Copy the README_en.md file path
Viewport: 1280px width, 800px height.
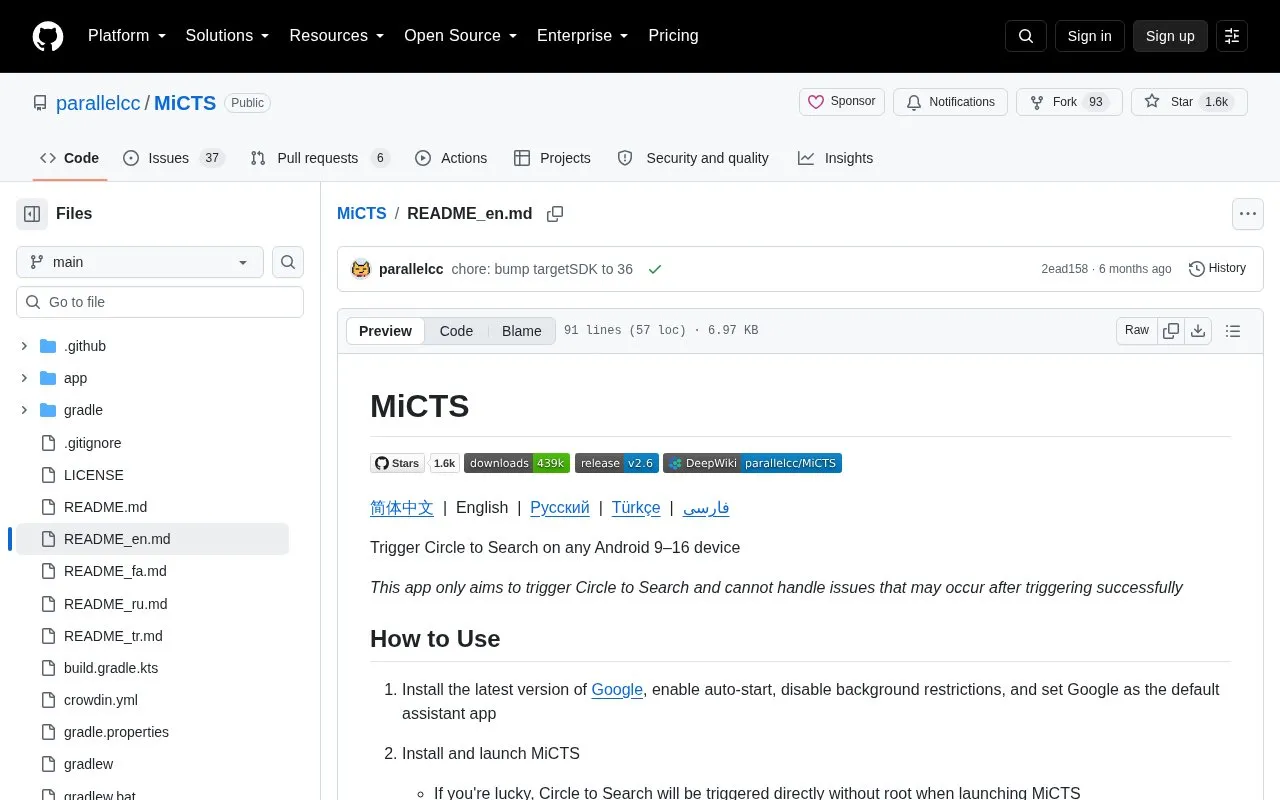click(555, 214)
